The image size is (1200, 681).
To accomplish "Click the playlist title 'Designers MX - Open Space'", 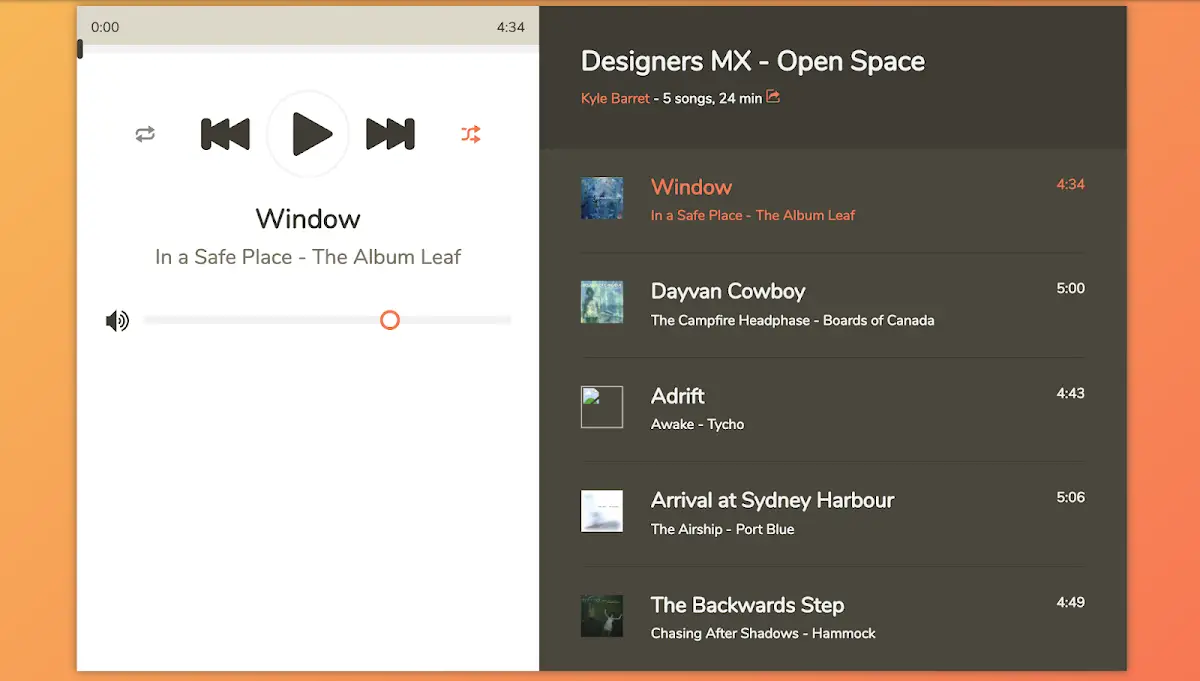I will (x=753, y=61).
